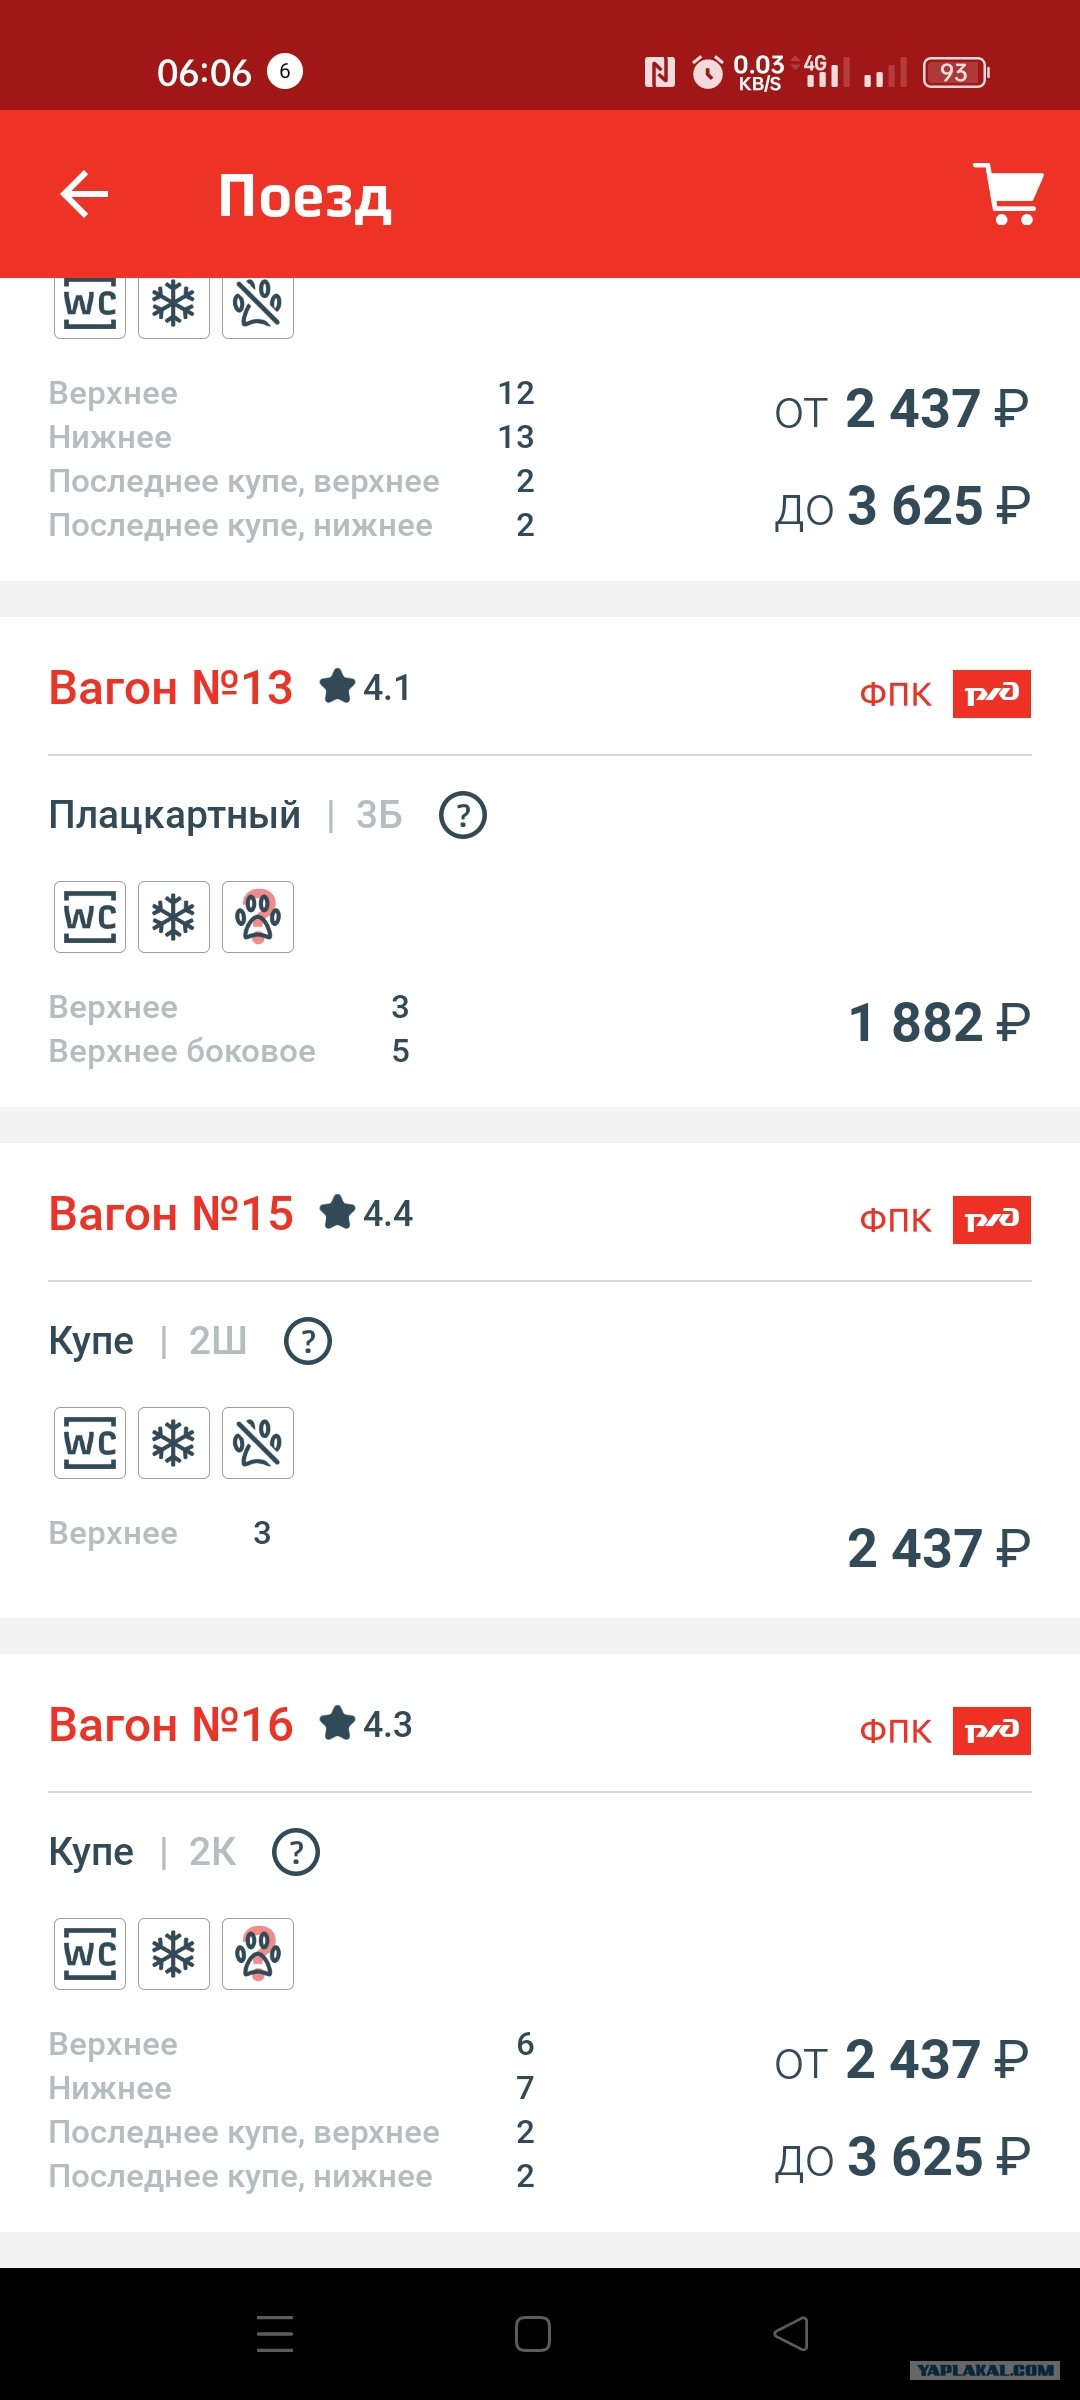Tap Android home navigation button
The image size is (1080, 2400).
(x=533, y=2334)
